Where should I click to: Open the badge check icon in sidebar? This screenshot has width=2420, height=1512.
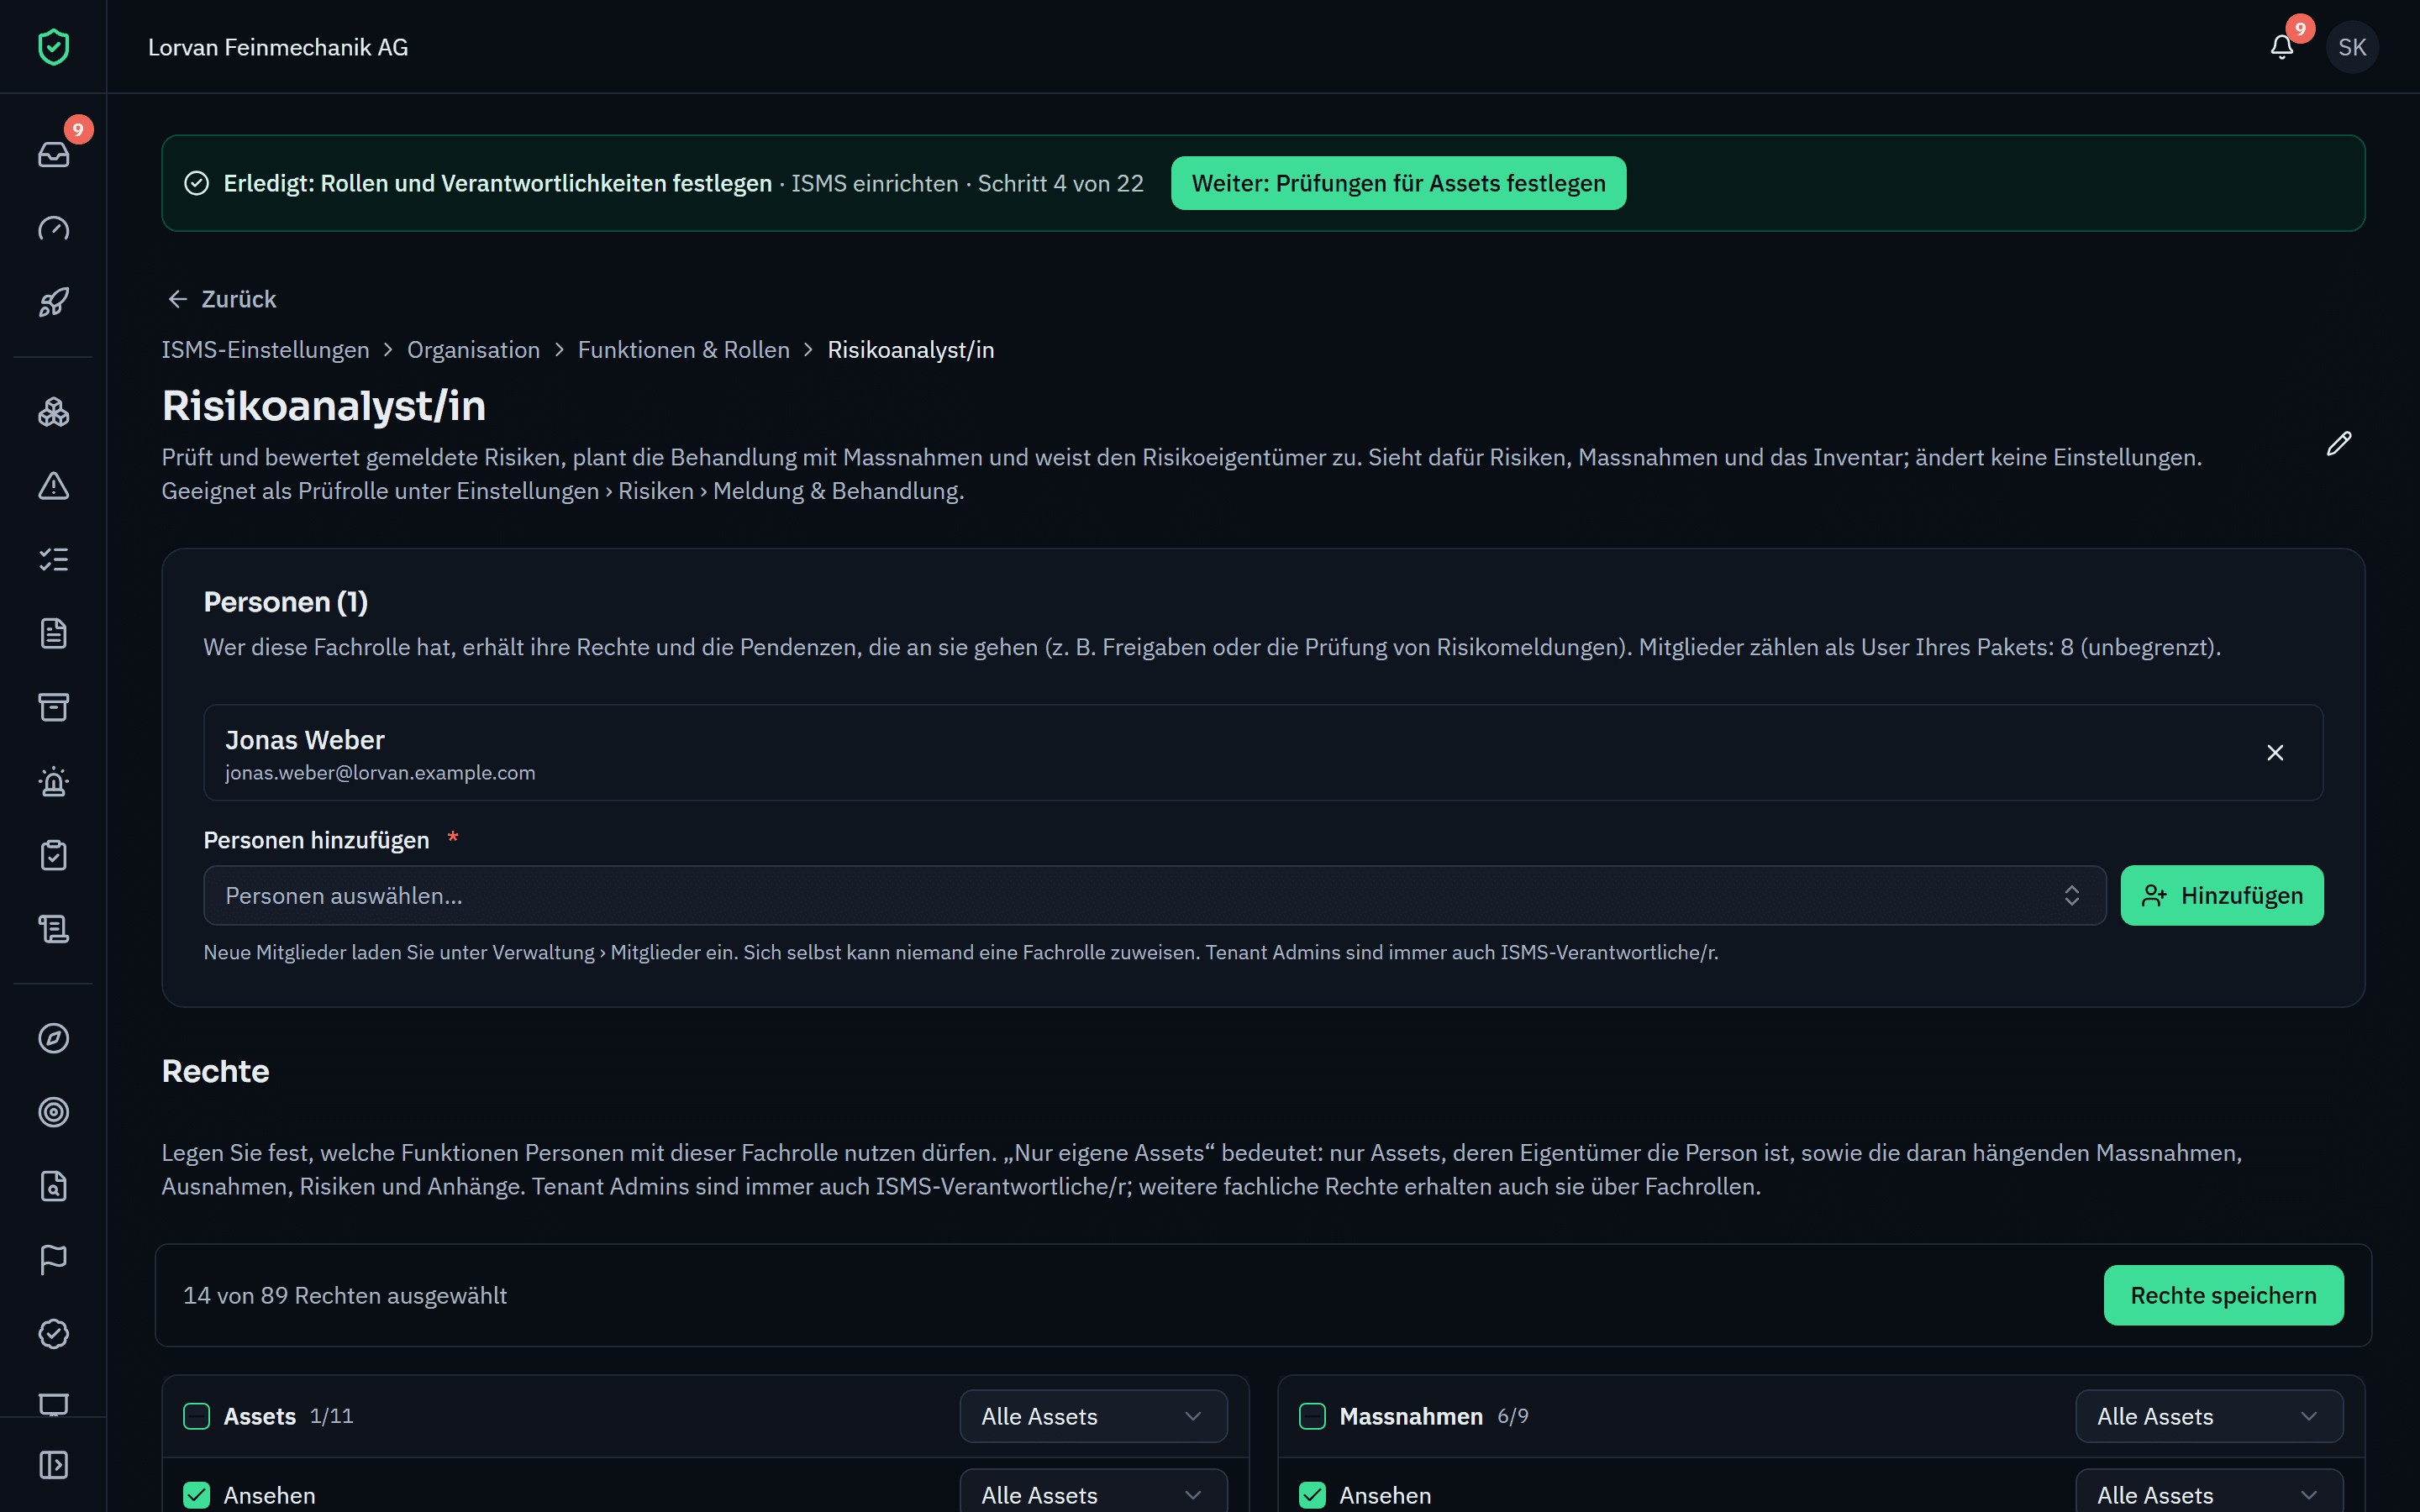[53, 1334]
